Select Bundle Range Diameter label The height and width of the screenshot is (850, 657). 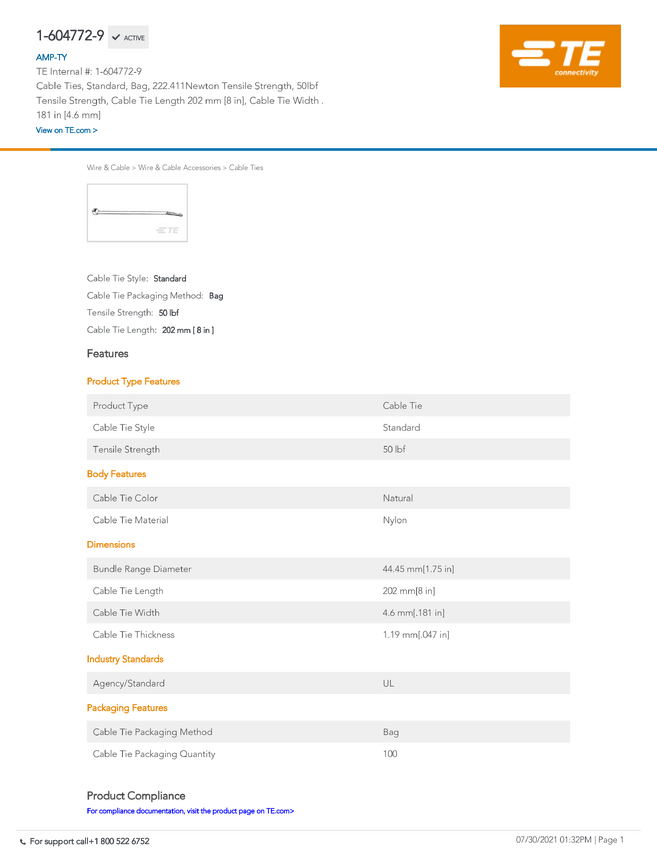pos(142,569)
